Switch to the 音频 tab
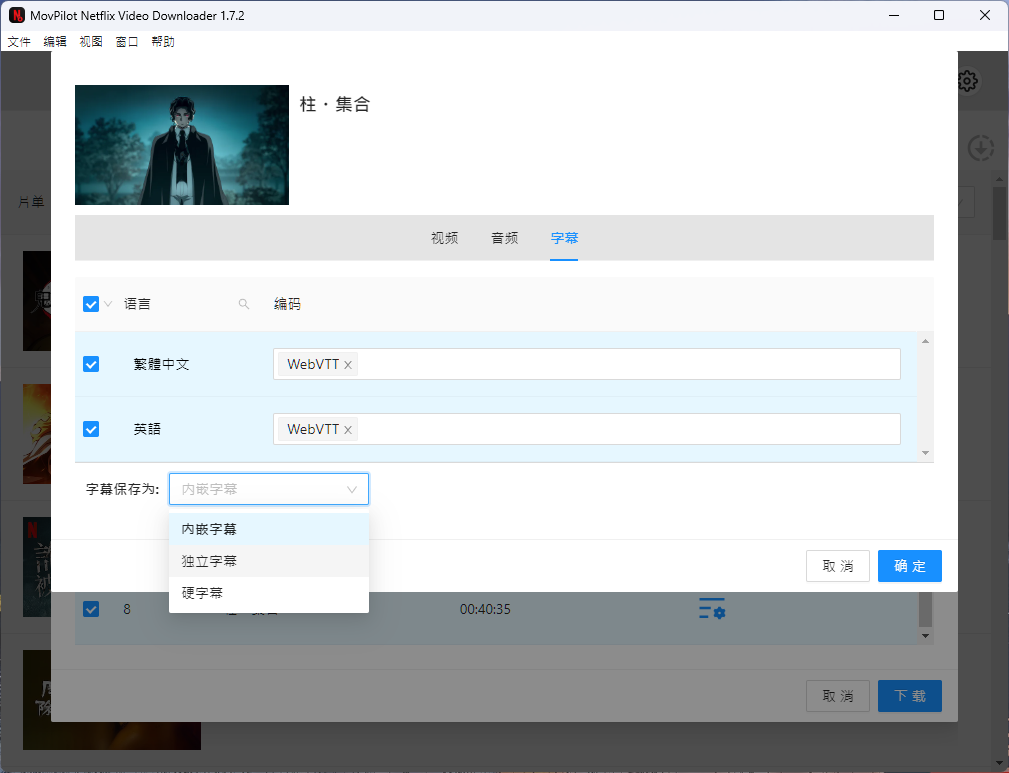The height and width of the screenshot is (773, 1009). [504, 238]
